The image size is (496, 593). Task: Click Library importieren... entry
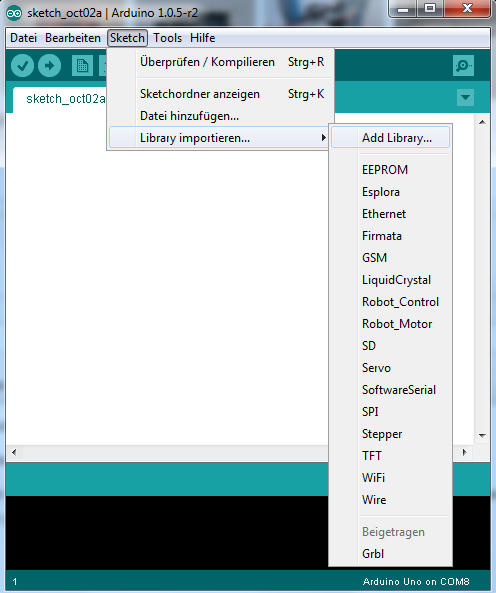point(220,138)
